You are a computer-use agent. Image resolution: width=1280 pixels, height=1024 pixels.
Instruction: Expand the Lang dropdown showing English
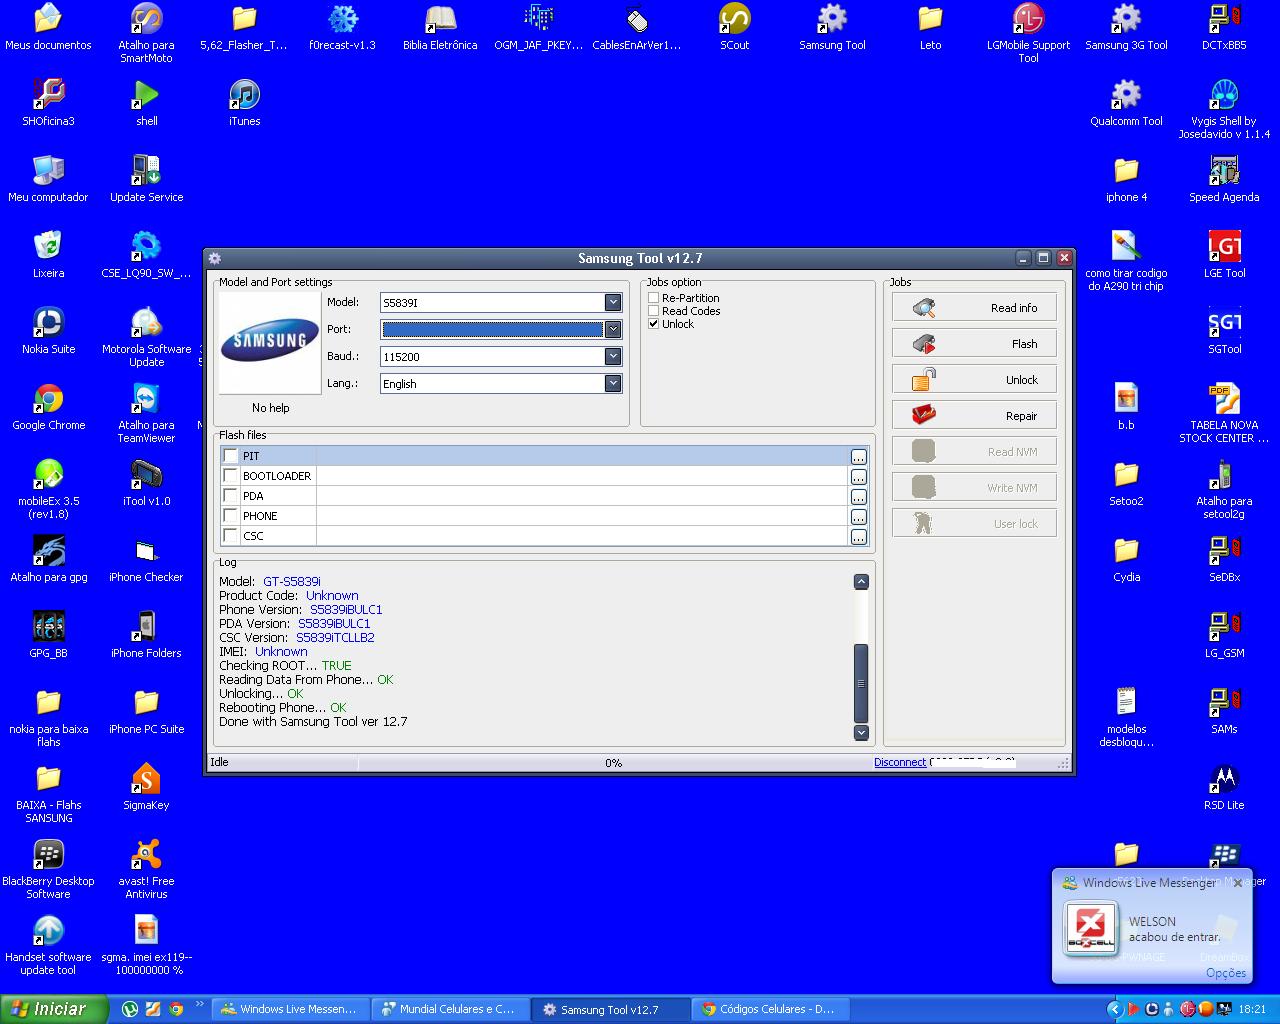[613, 383]
